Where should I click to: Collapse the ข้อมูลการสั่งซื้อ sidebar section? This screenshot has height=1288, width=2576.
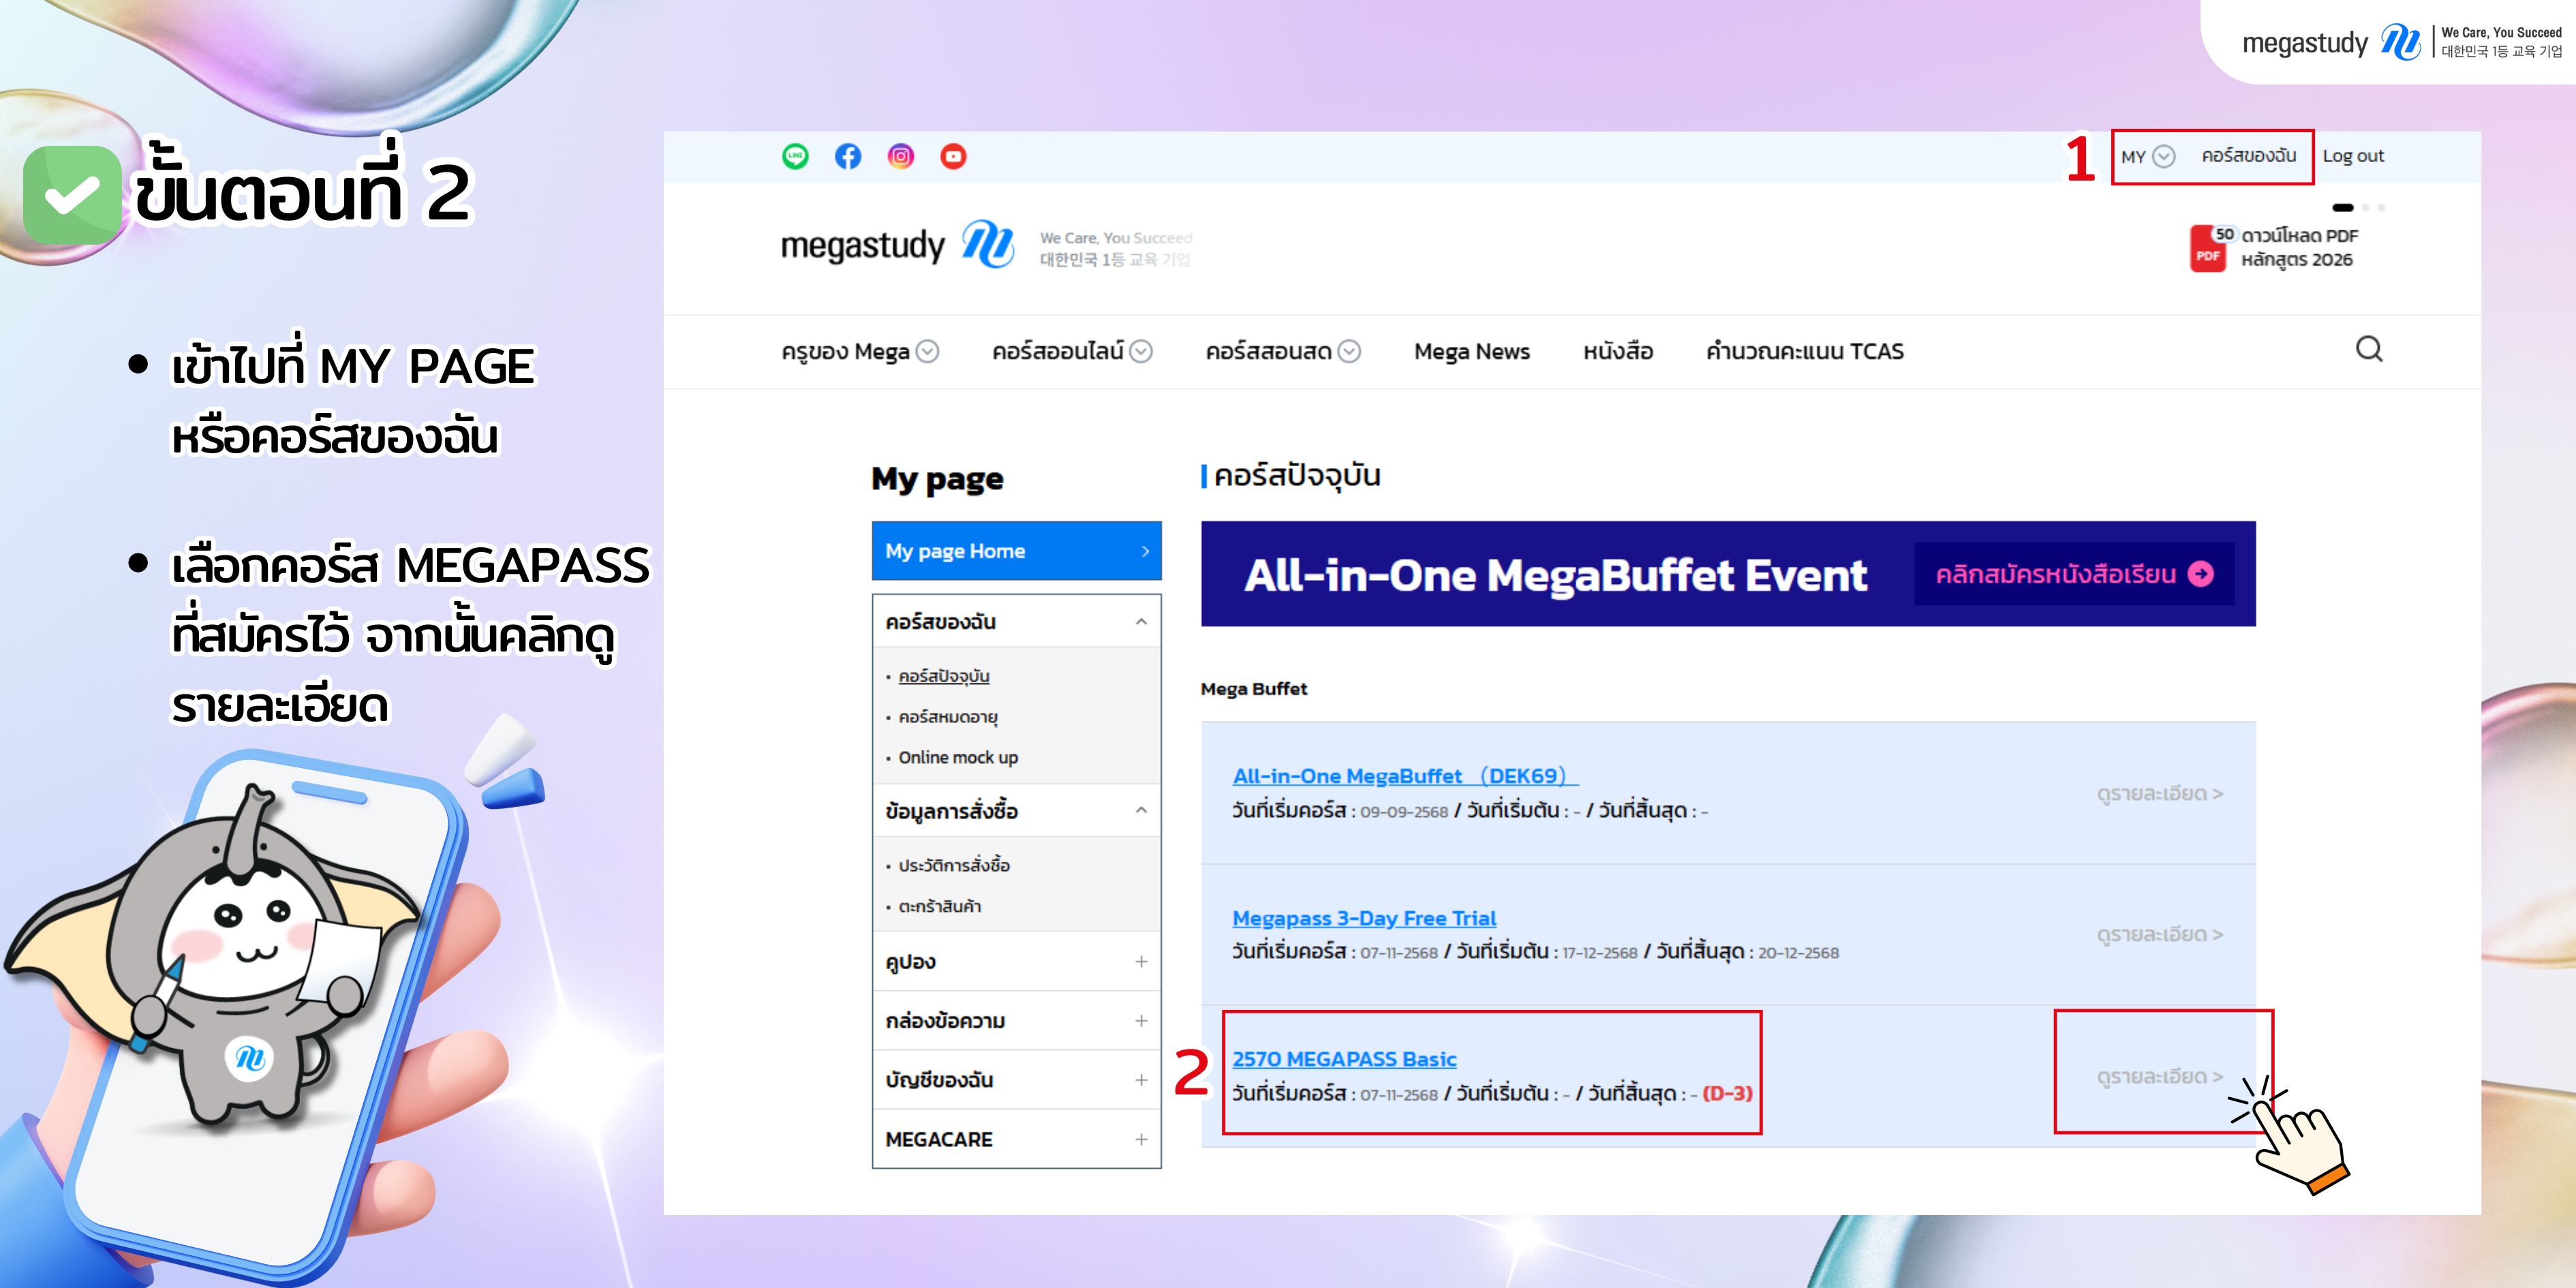click(x=1140, y=811)
